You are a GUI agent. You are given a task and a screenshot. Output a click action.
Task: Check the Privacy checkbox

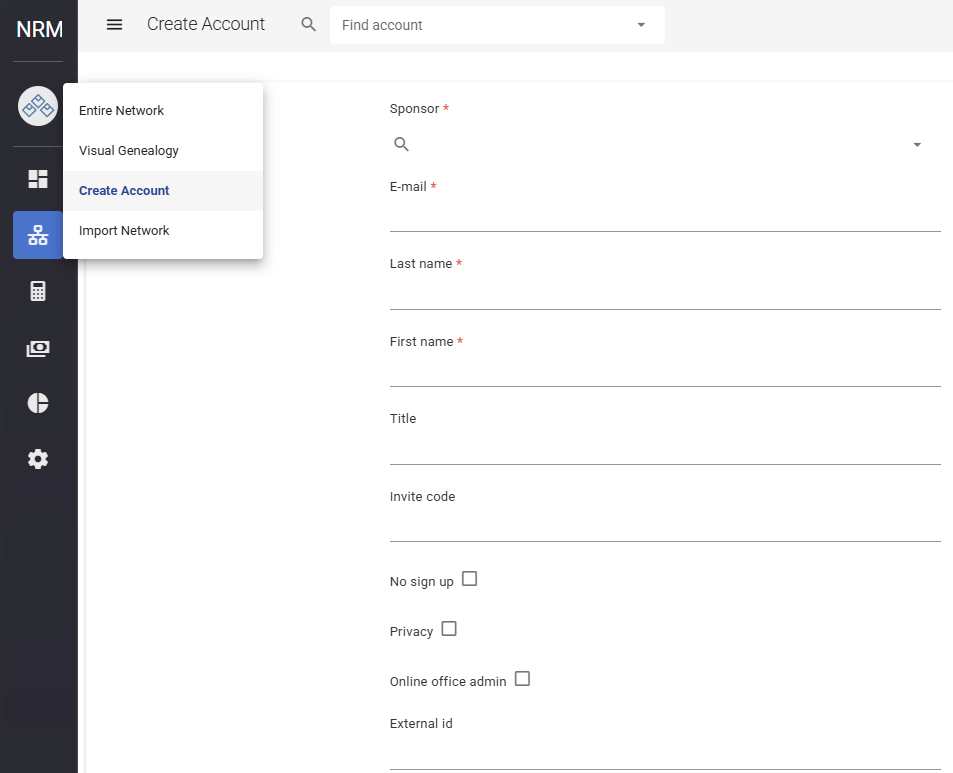coord(449,629)
